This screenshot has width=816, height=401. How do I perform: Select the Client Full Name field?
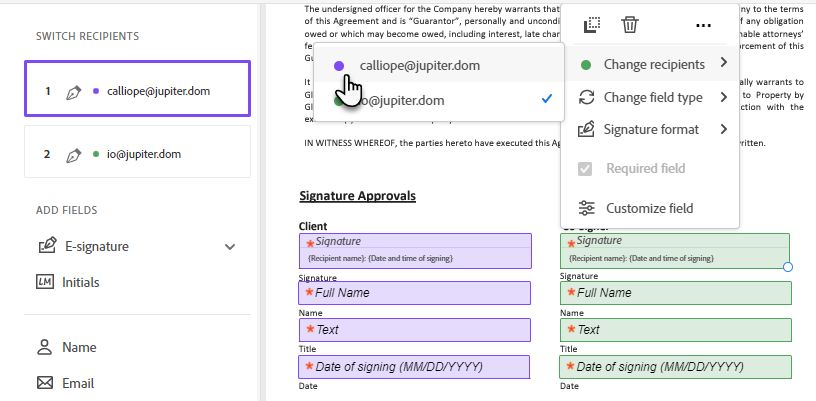click(x=415, y=293)
